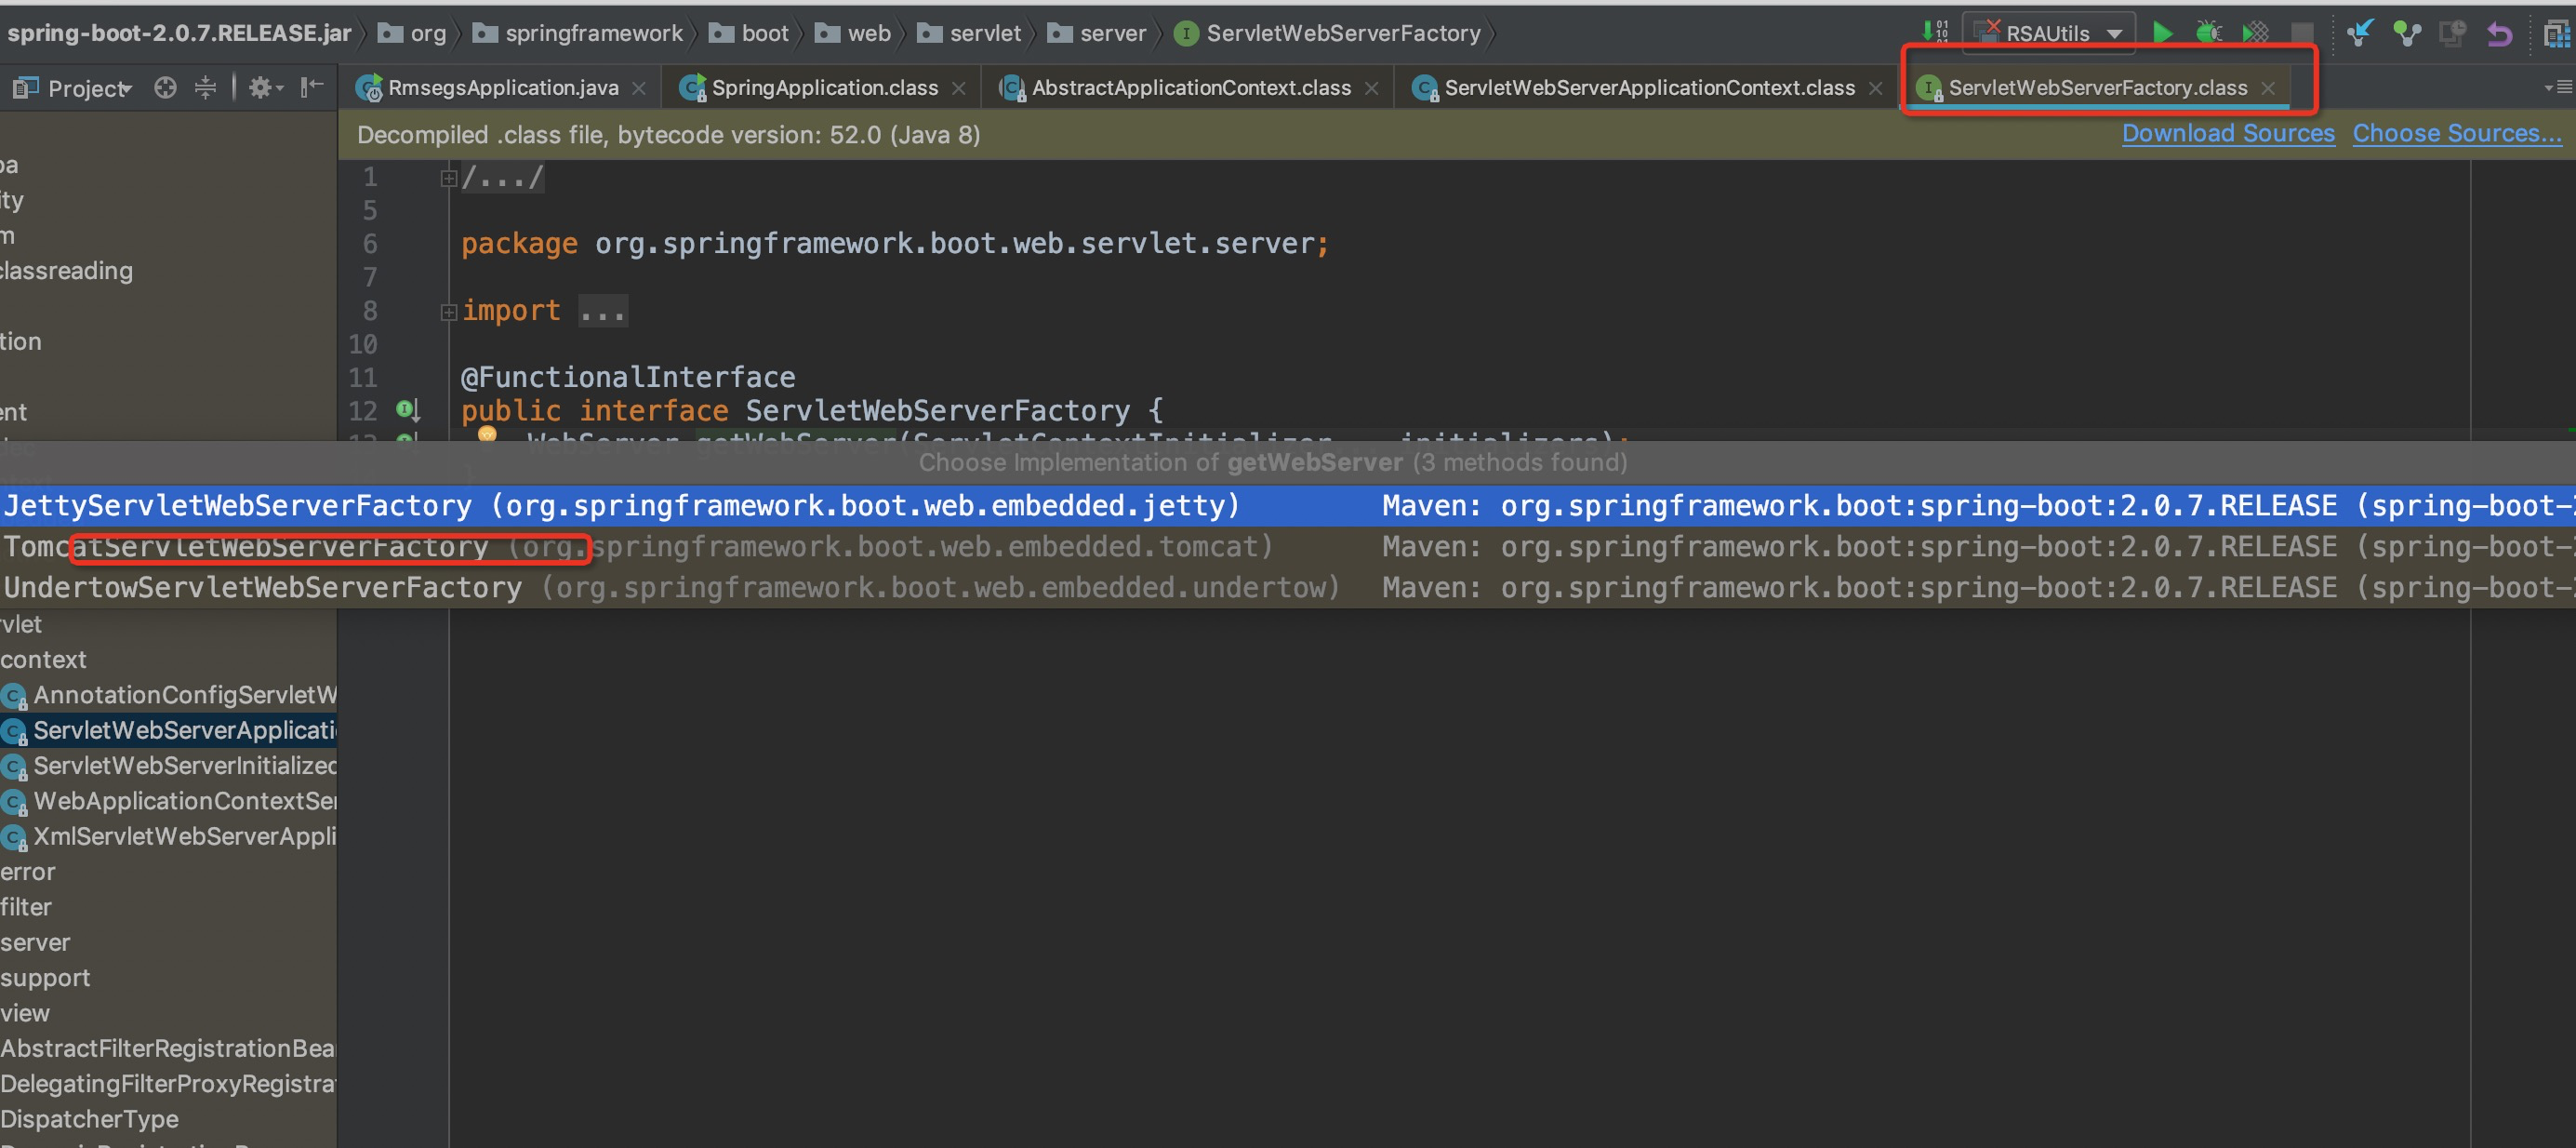Start debugging with the bug icon
Viewport: 2576px width, 1148px height.
2208,33
